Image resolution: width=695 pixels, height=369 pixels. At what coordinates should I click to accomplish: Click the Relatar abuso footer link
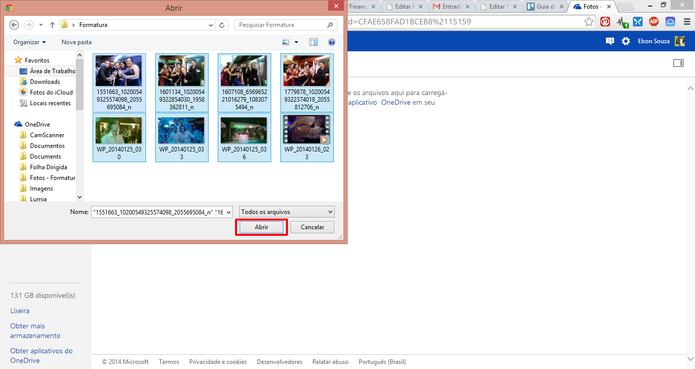pyautogui.click(x=330, y=362)
